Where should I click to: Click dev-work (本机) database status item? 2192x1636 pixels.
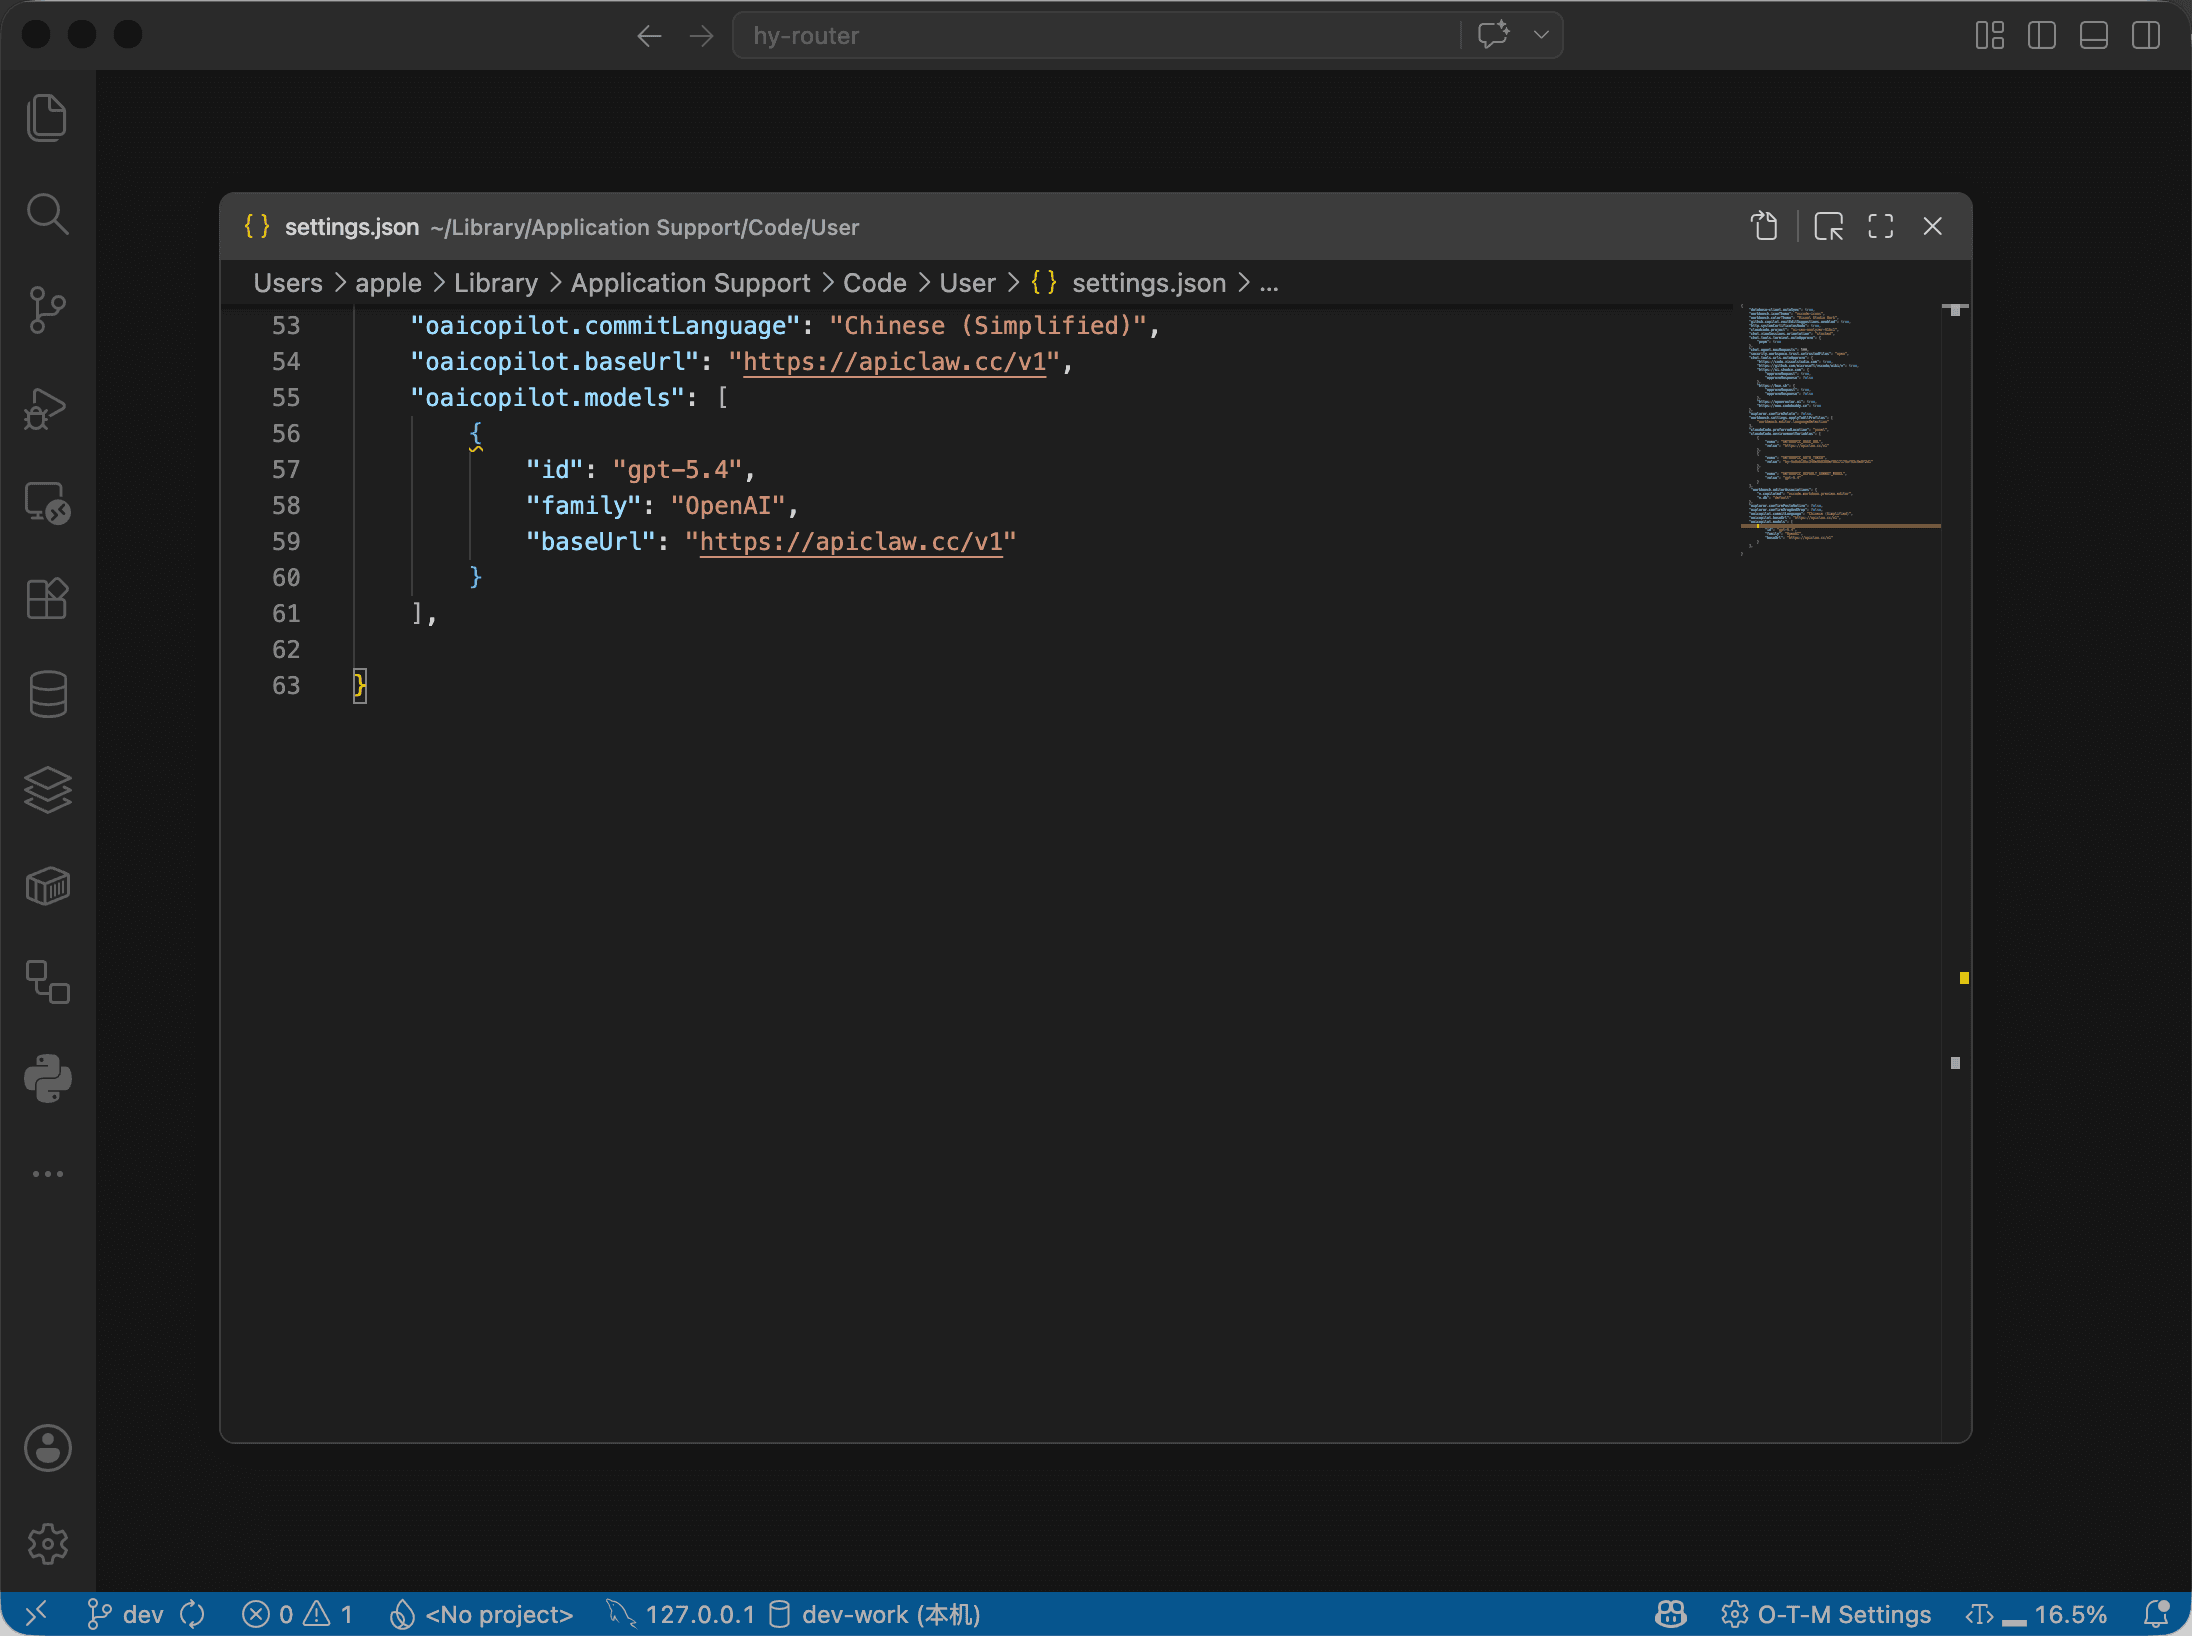click(x=875, y=1614)
